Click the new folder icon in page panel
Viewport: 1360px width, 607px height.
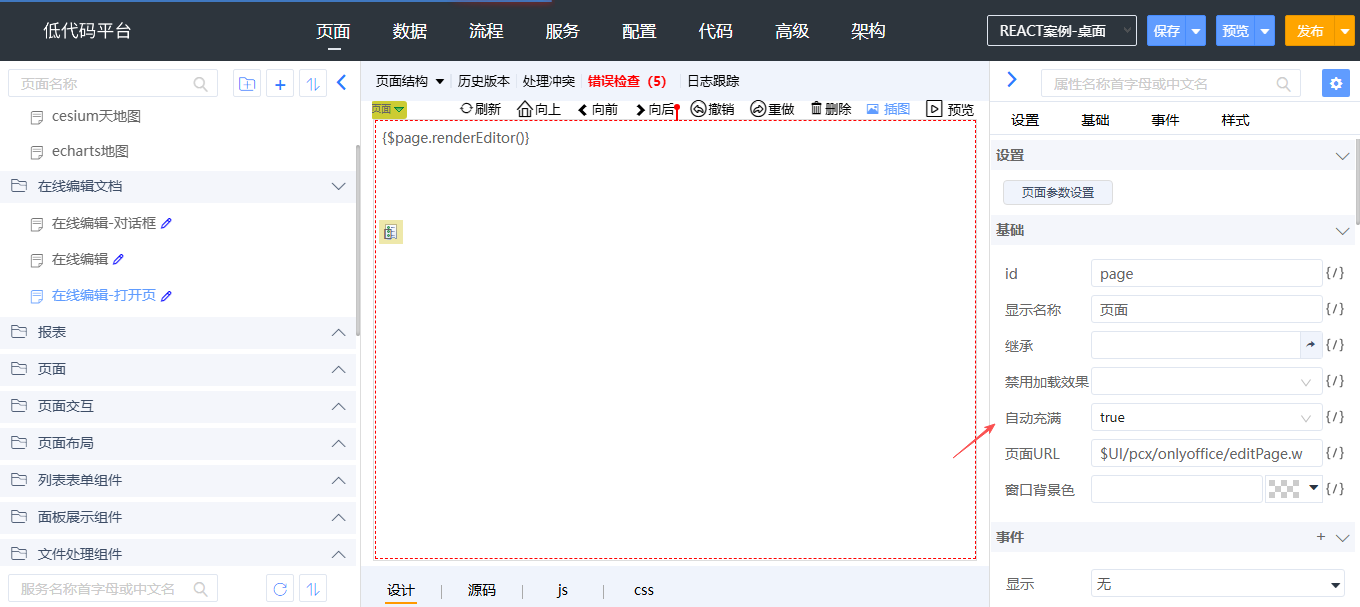click(x=246, y=84)
